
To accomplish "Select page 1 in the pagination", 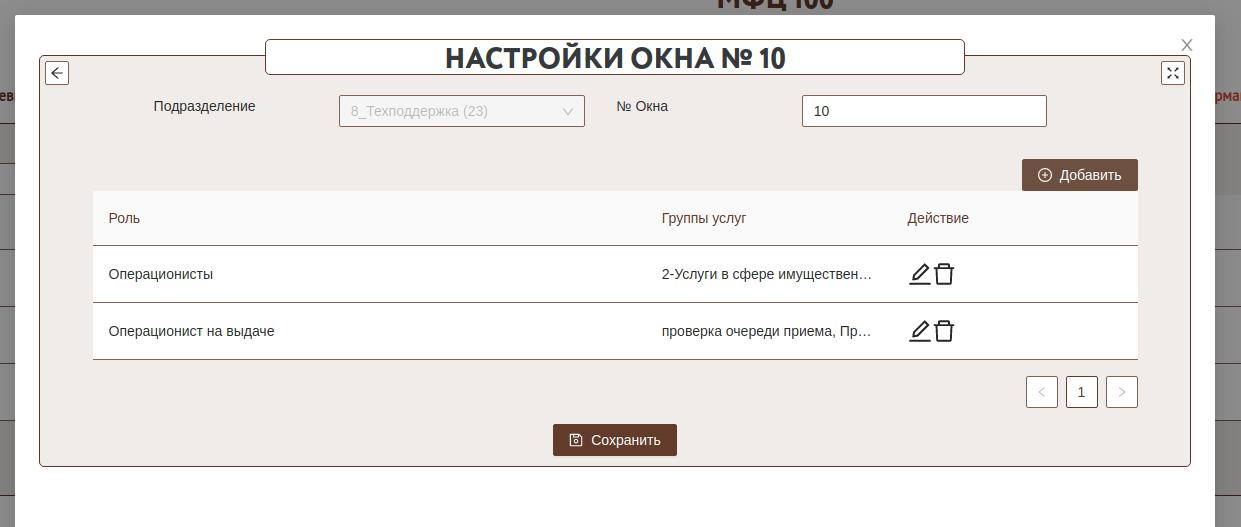I will click(x=1081, y=392).
